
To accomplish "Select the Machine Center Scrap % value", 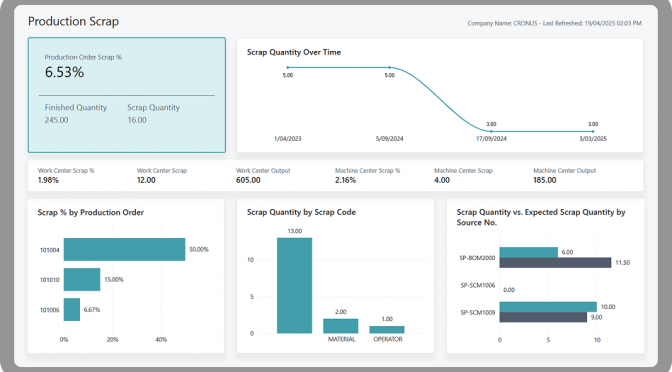I will [345, 180].
